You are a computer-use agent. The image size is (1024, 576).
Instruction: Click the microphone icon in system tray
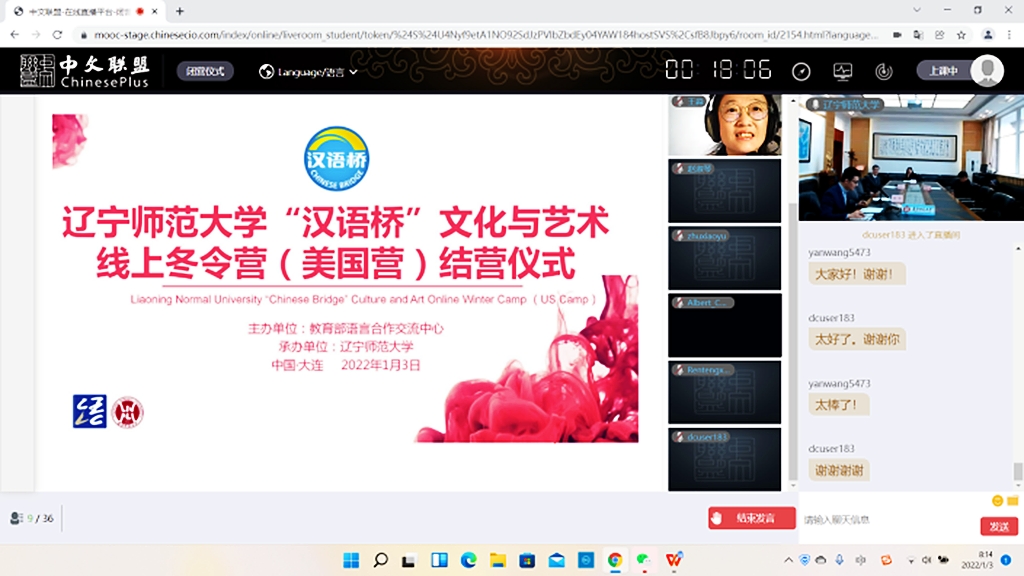coord(840,560)
